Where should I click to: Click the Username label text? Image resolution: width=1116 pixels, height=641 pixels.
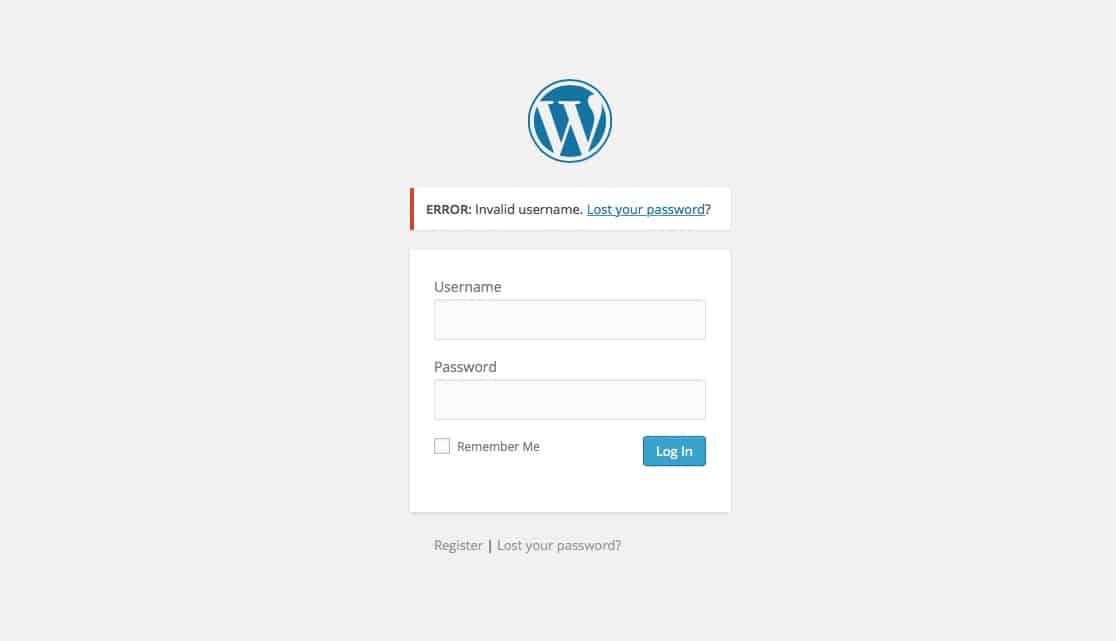click(x=468, y=287)
